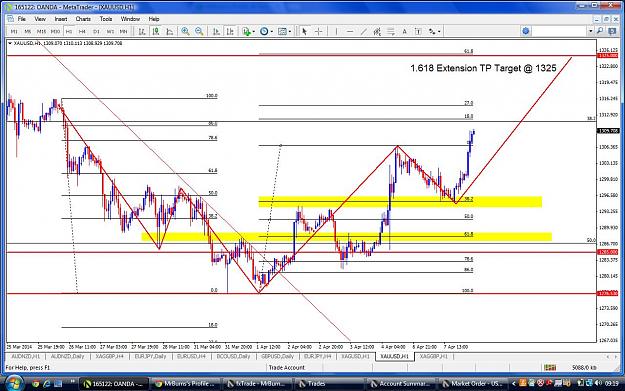Expand the periodicity dropdown arrow
625x391 pixels.
click(x=272, y=31)
